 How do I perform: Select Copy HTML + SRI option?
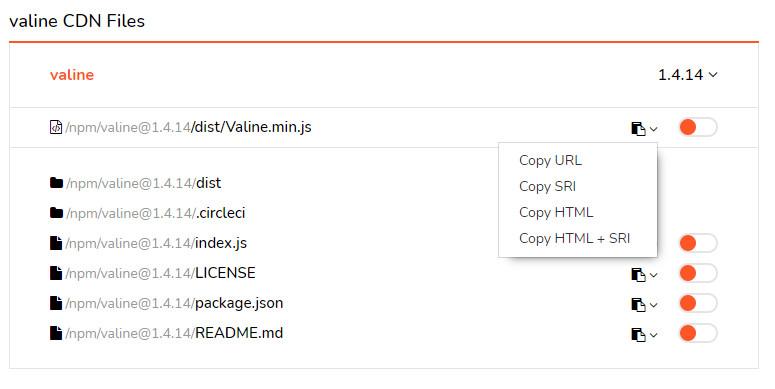(x=574, y=238)
